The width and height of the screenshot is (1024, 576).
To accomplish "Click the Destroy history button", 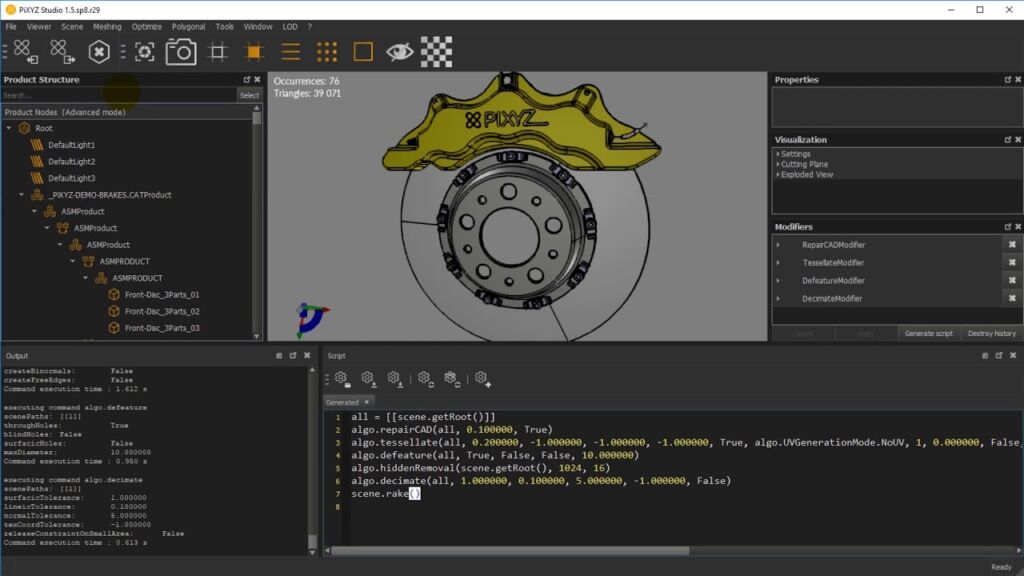I will click(991, 334).
